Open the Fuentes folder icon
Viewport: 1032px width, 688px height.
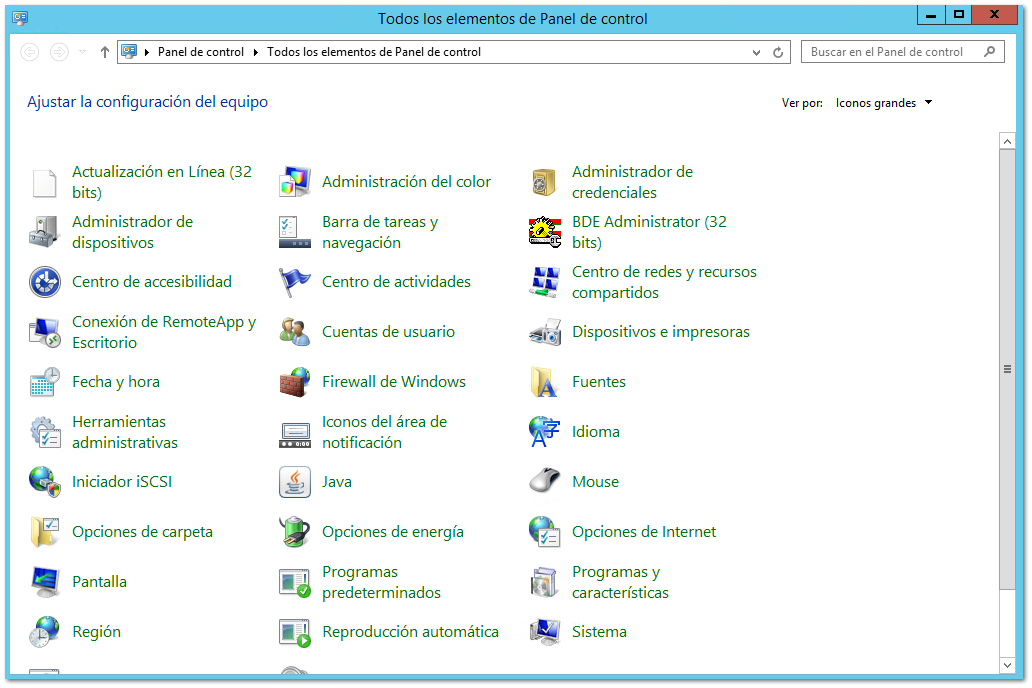click(x=545, y=382)
